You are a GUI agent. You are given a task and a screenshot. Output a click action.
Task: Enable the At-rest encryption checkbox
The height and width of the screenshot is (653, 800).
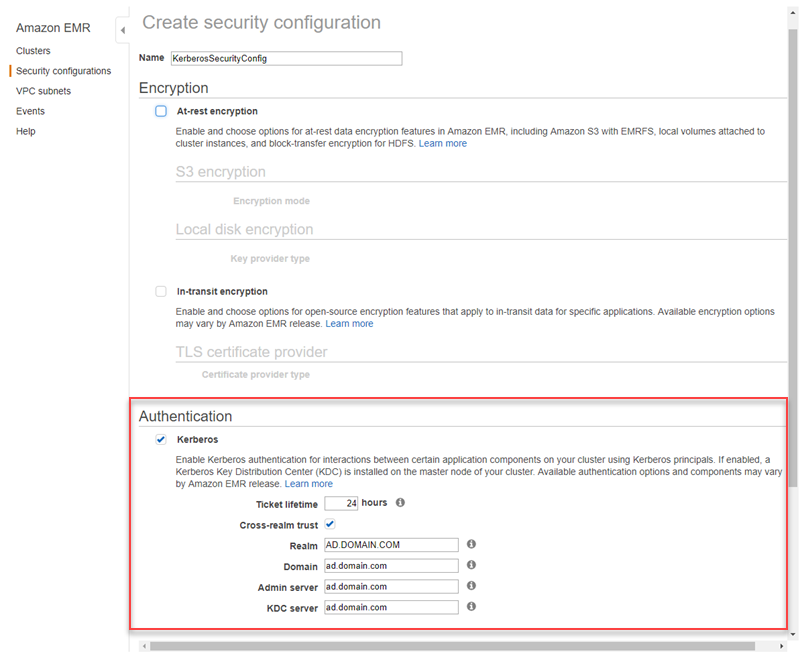pos(161,112)
